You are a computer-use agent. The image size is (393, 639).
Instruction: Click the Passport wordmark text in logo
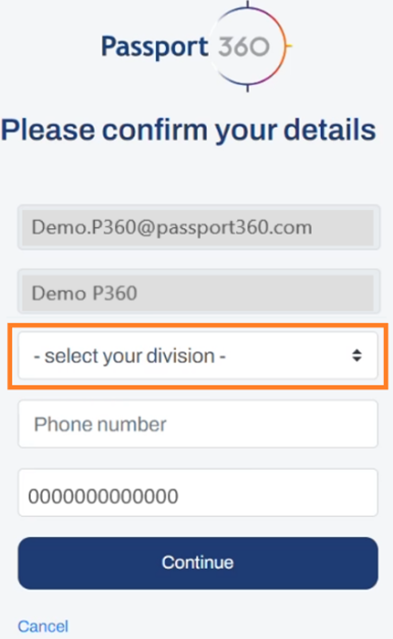(x=155, y=47)
